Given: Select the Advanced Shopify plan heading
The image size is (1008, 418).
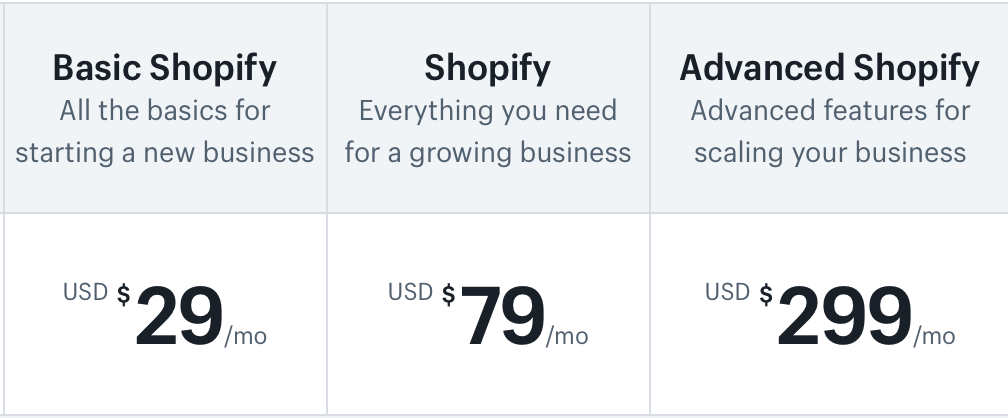Looking at the screenshot, I should point(829,69).
